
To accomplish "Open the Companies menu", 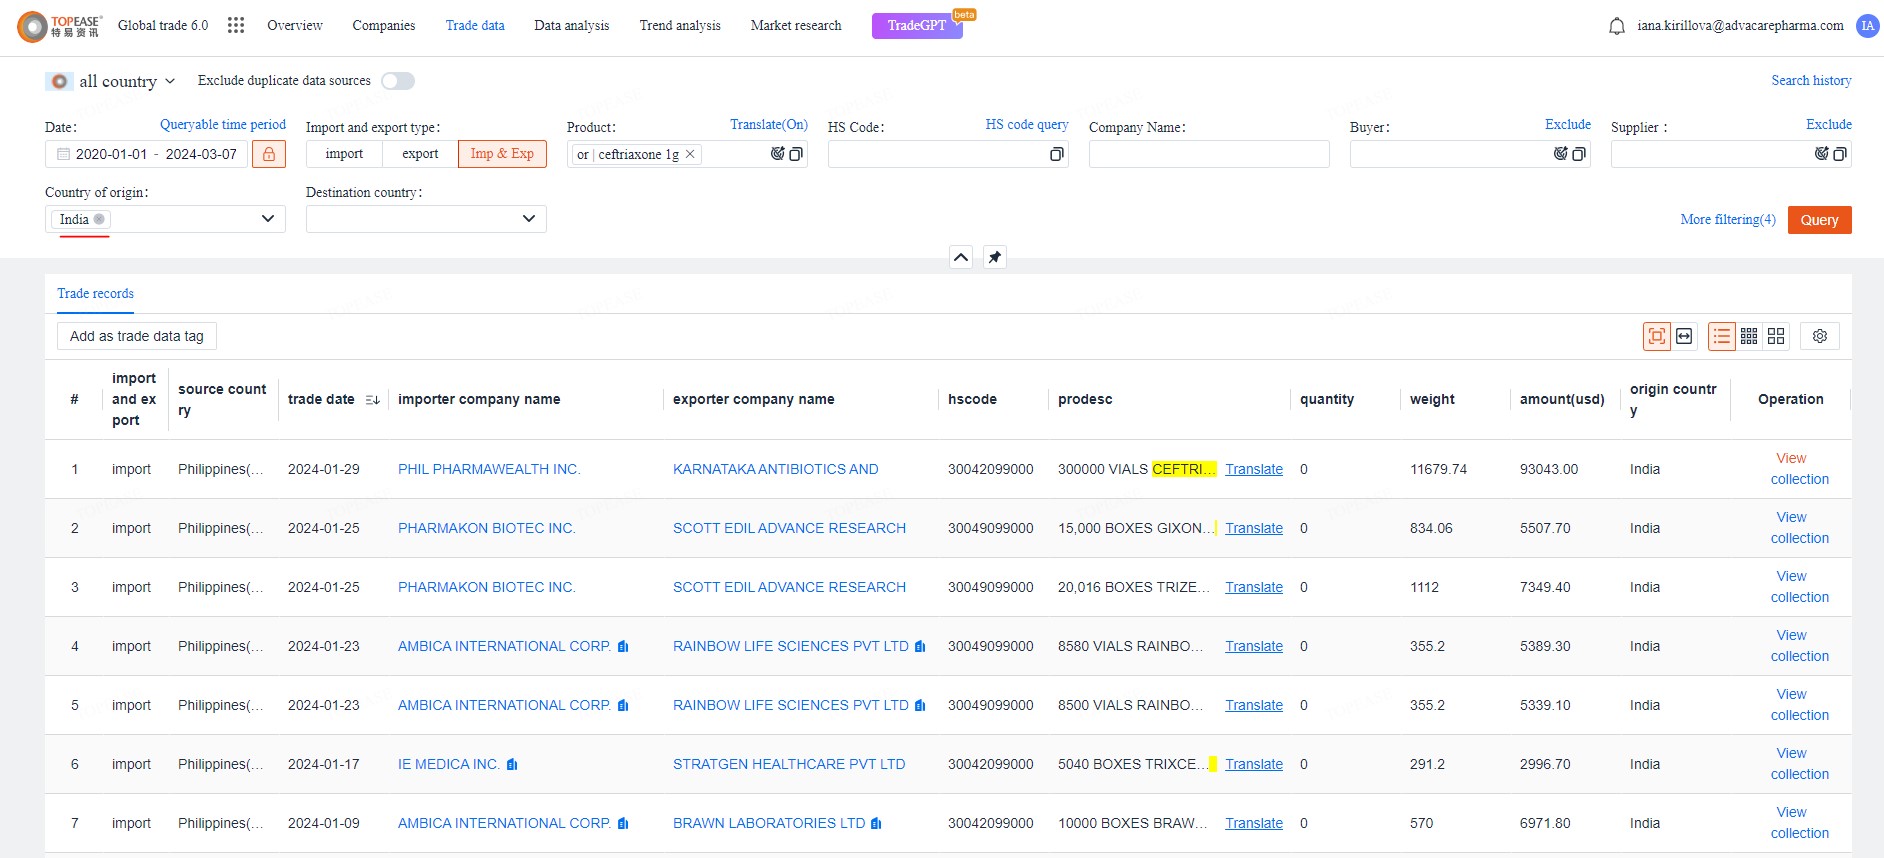I will point(383,26).
